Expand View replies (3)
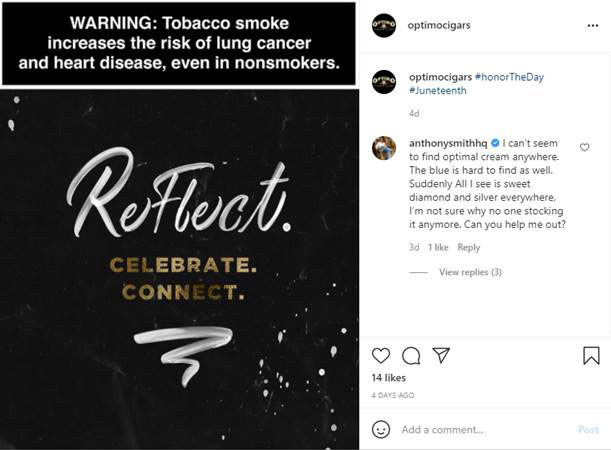Image resolution: width=611 pixels, height=450 pixels. tap(470, 272)
